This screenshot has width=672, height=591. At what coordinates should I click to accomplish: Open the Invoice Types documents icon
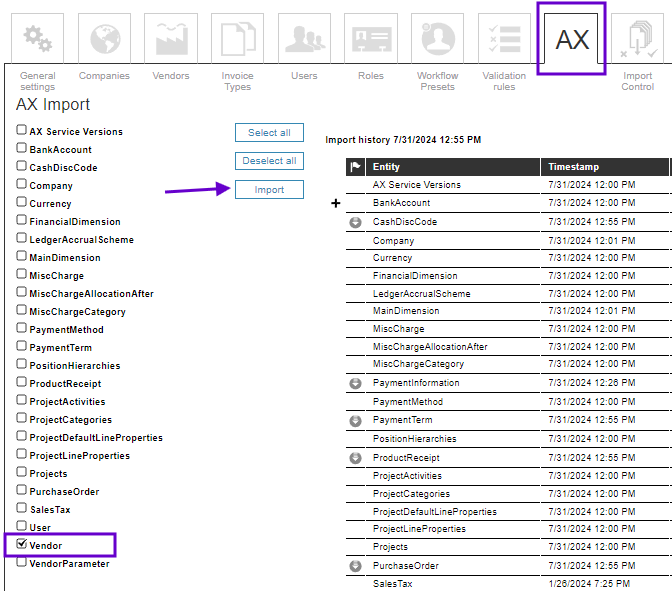click(237, 38)
